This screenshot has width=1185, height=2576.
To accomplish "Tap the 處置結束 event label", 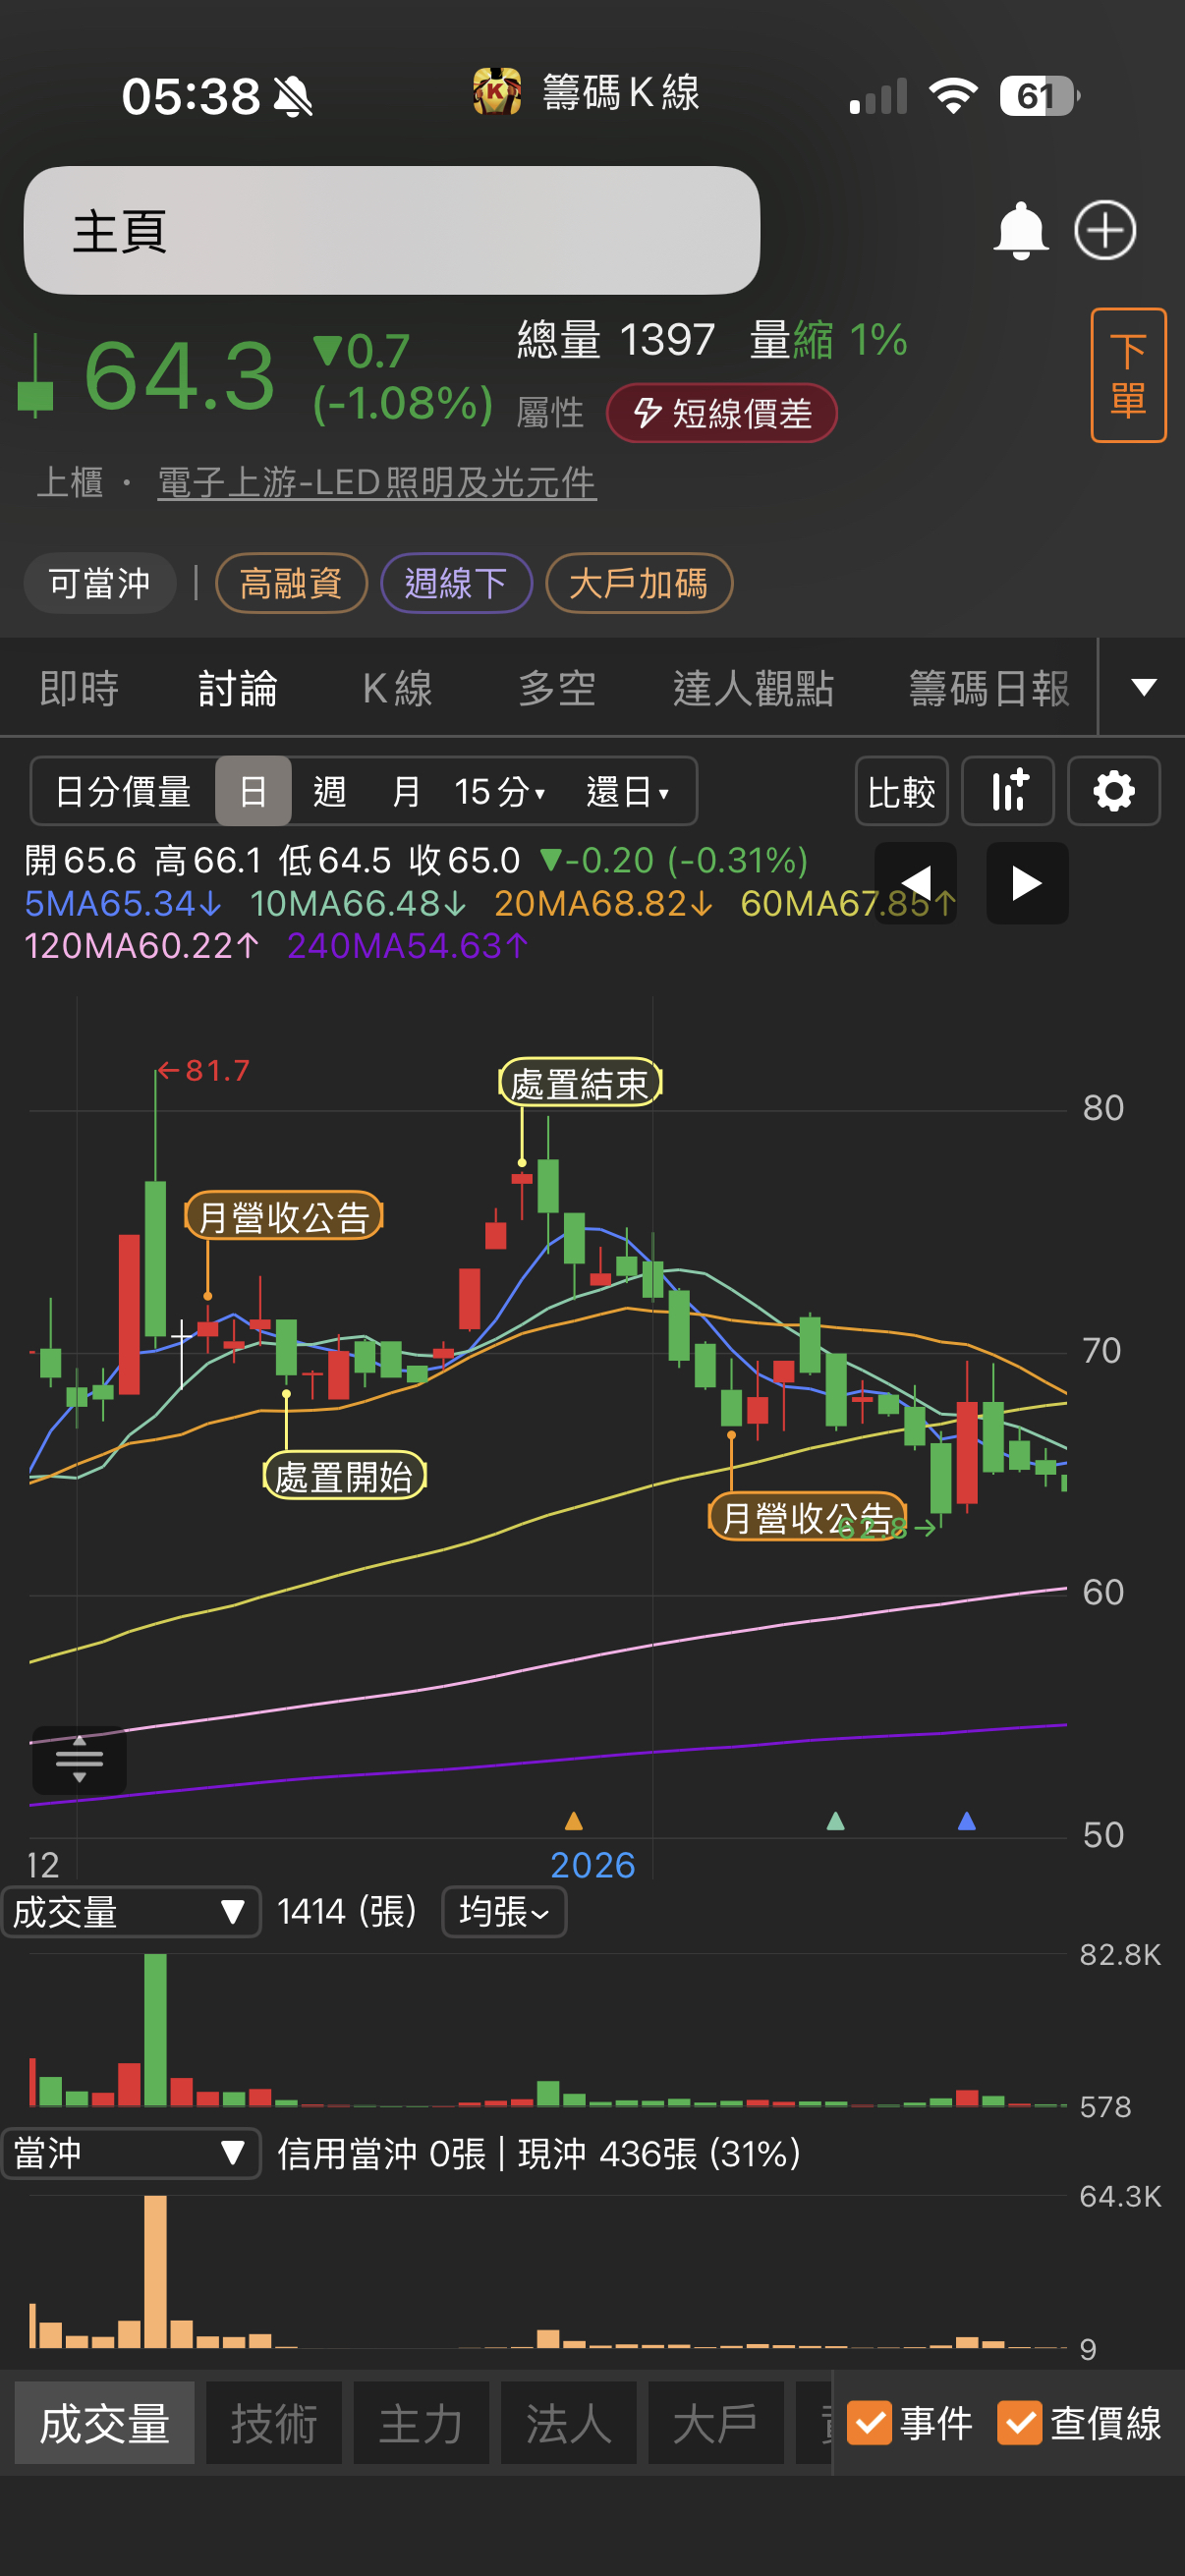I will (x=580, y=1083).
